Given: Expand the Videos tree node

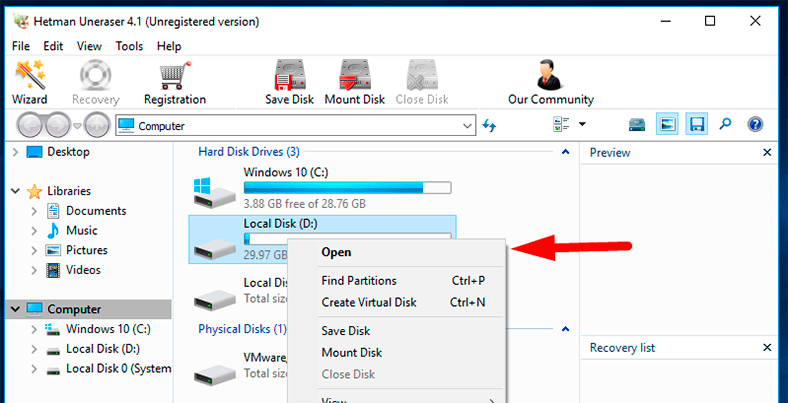Looking at the screenshot, I should [x=34, y=270].
